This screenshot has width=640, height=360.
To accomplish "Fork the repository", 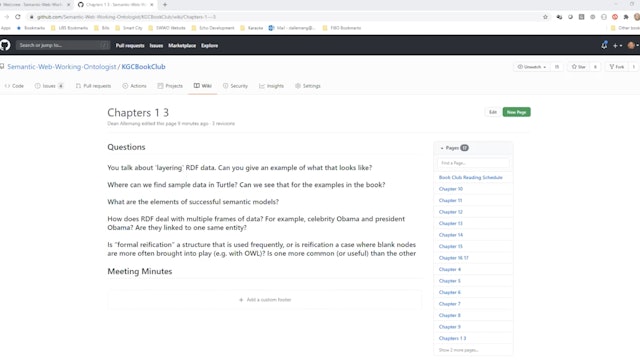I will (x=617, y=67).
